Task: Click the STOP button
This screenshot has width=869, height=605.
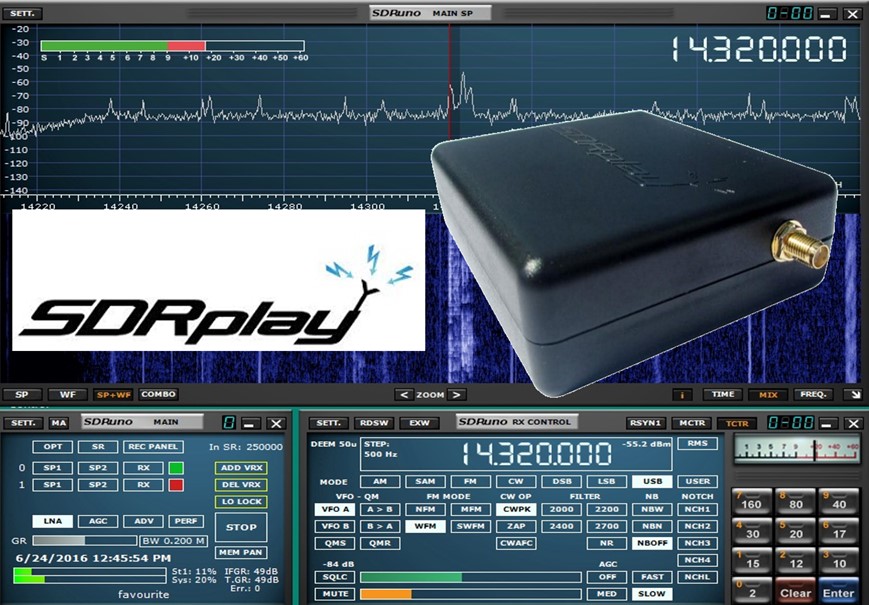Action: click(241, 526)
